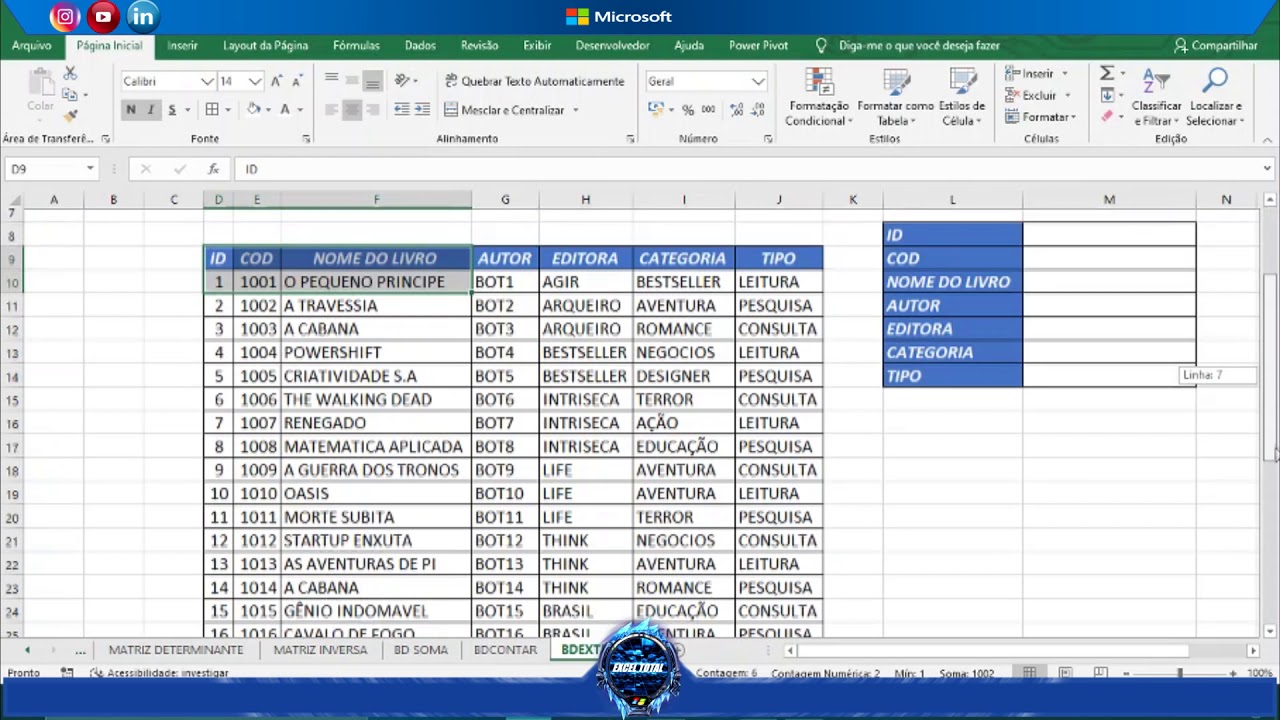
Task: Switch to the Dados tab
Action: click(420, 45)
